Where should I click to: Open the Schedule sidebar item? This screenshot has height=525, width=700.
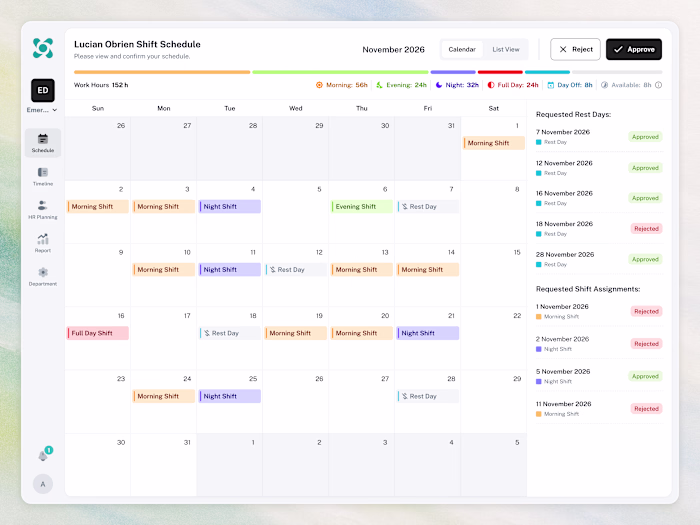pos(43,143)
